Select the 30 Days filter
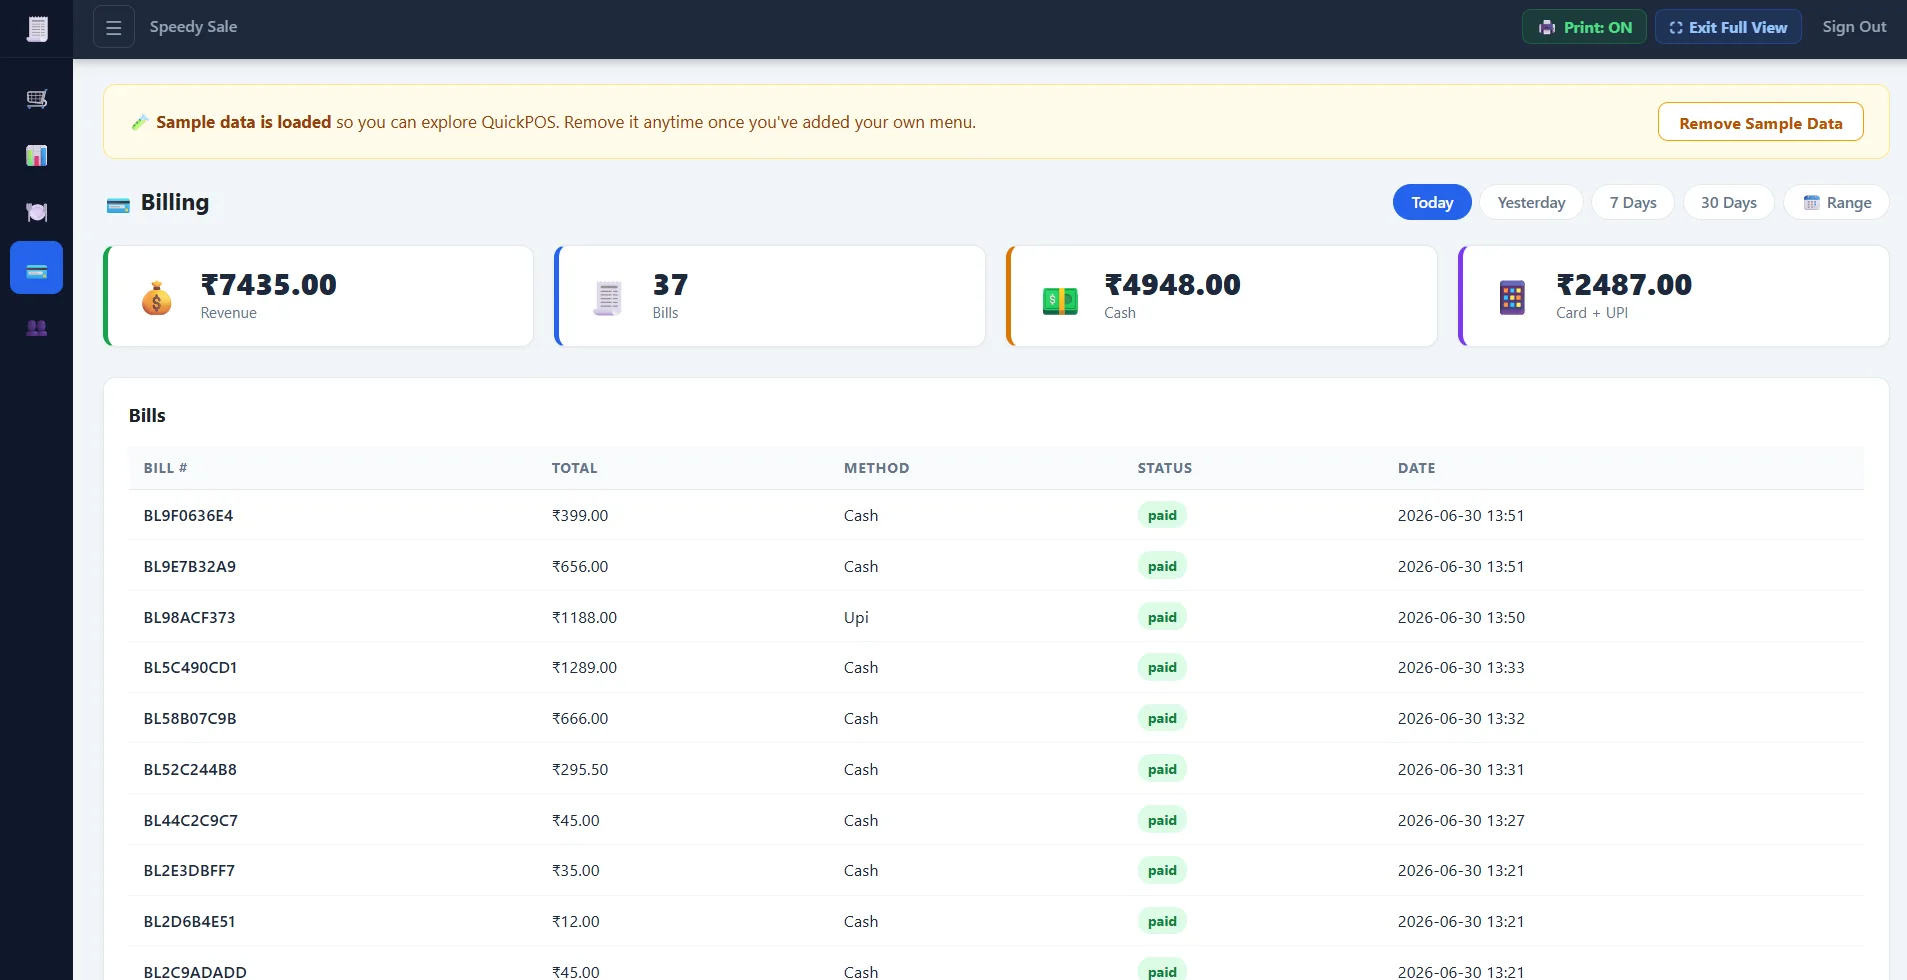 pos(1728,202)
